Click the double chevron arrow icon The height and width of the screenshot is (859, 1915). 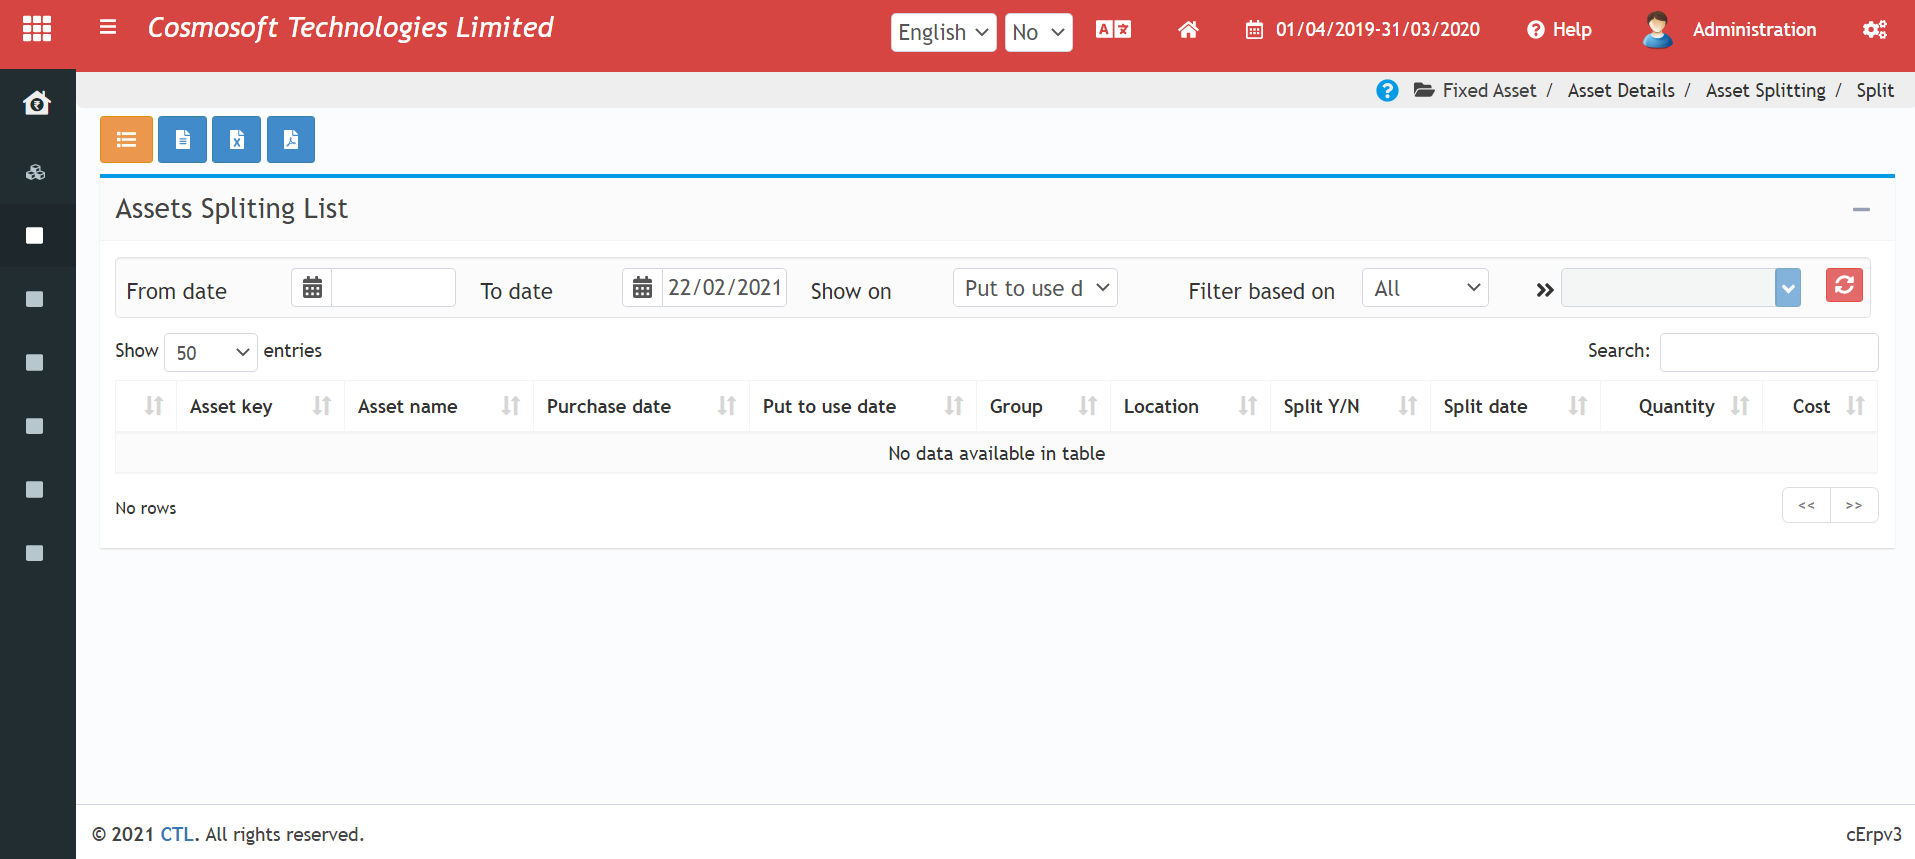point(1544,290)
